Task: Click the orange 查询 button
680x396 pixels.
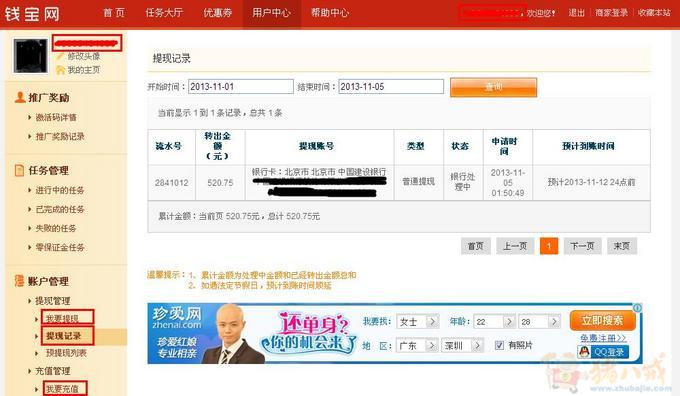Action: click(494, 87)
